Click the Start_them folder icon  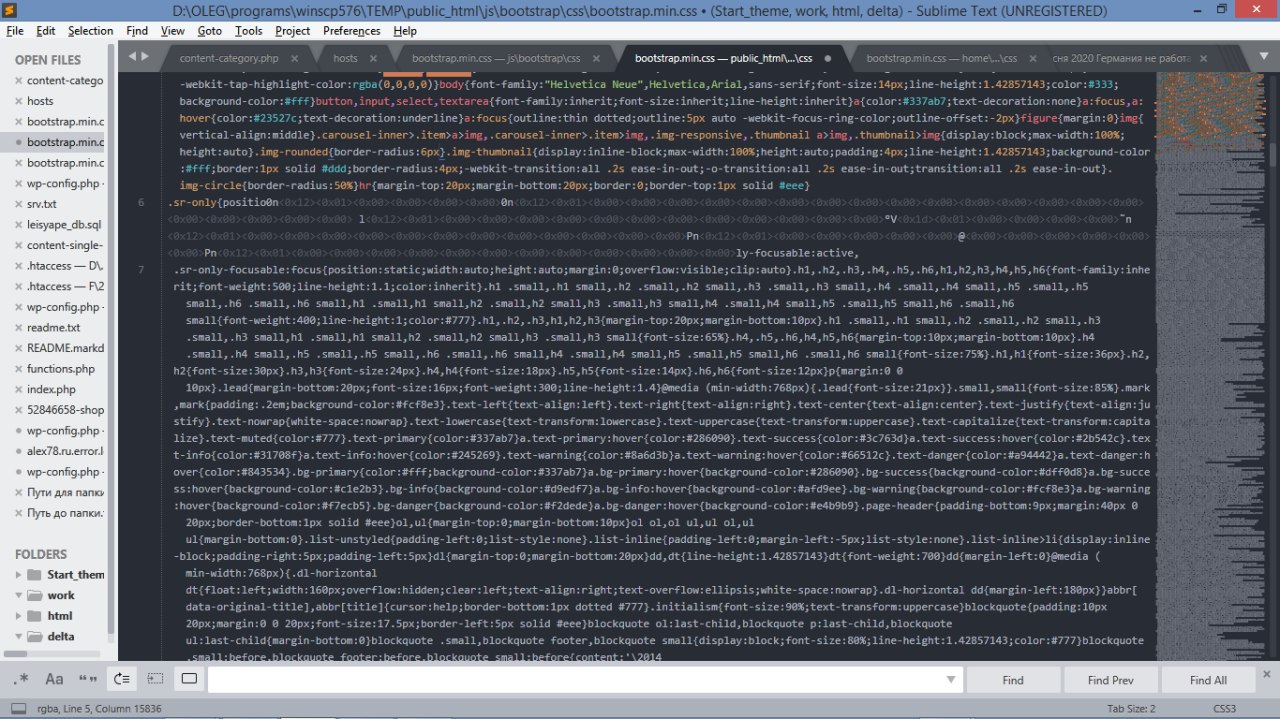[34, 575]
